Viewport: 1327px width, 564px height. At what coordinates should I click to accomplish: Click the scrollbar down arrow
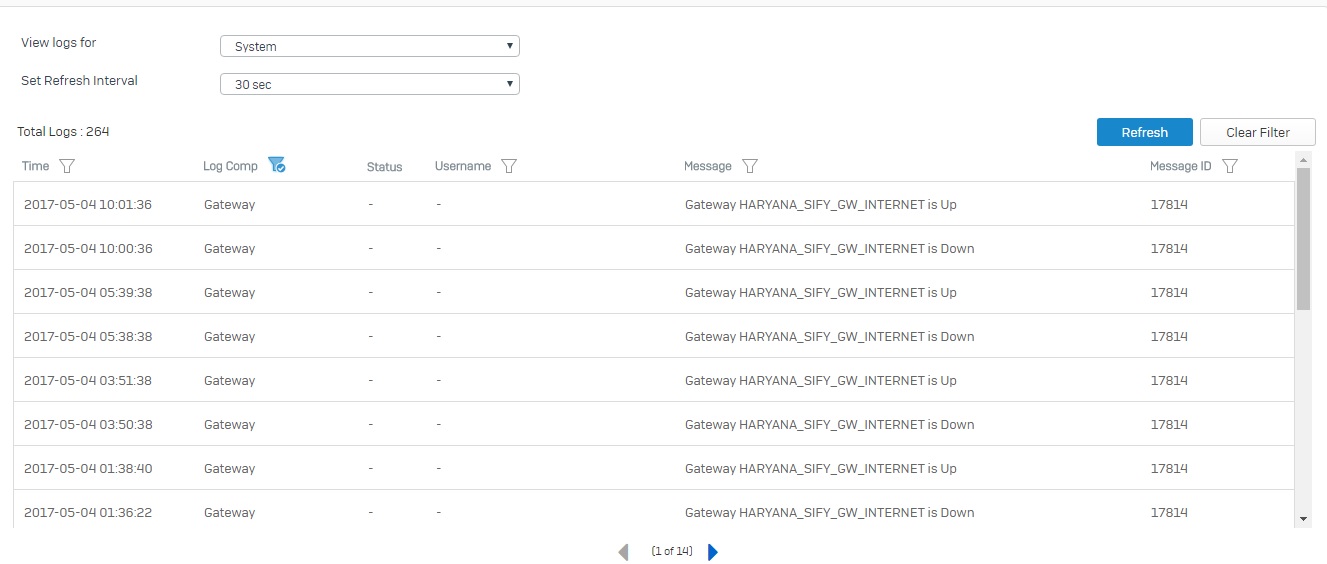[1303, 519]
